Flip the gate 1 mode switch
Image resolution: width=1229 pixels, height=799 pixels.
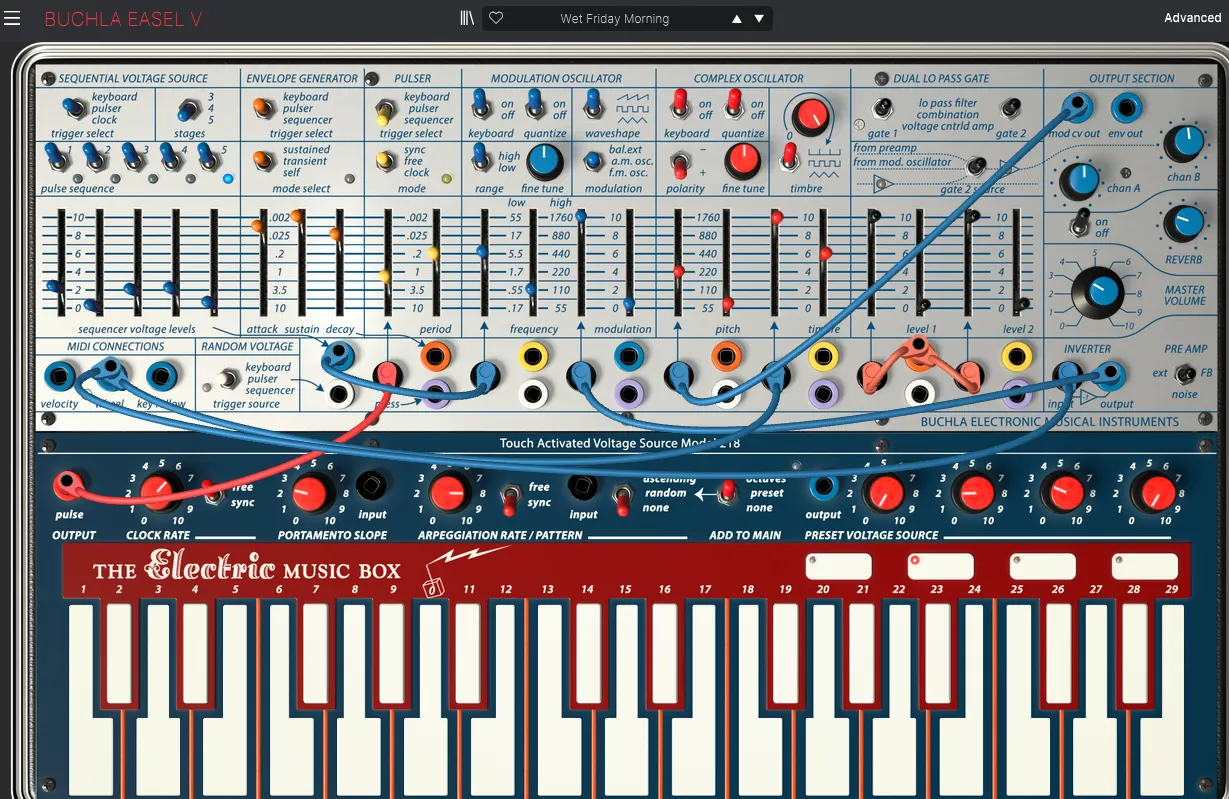click(882, 108)
